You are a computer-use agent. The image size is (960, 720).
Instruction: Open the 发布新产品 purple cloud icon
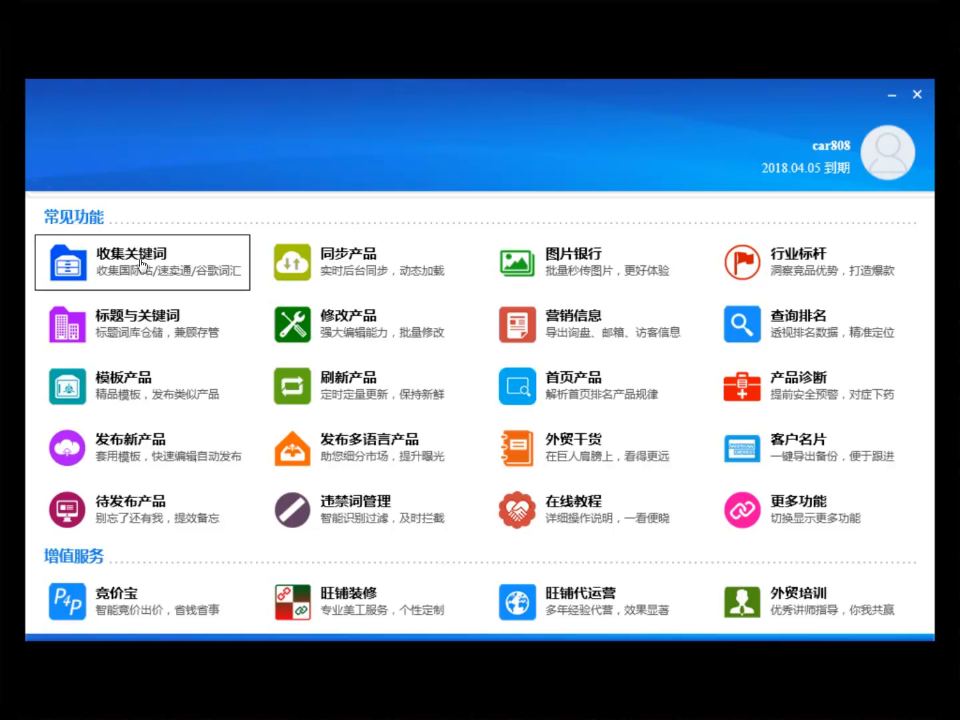tap(67, 448)
